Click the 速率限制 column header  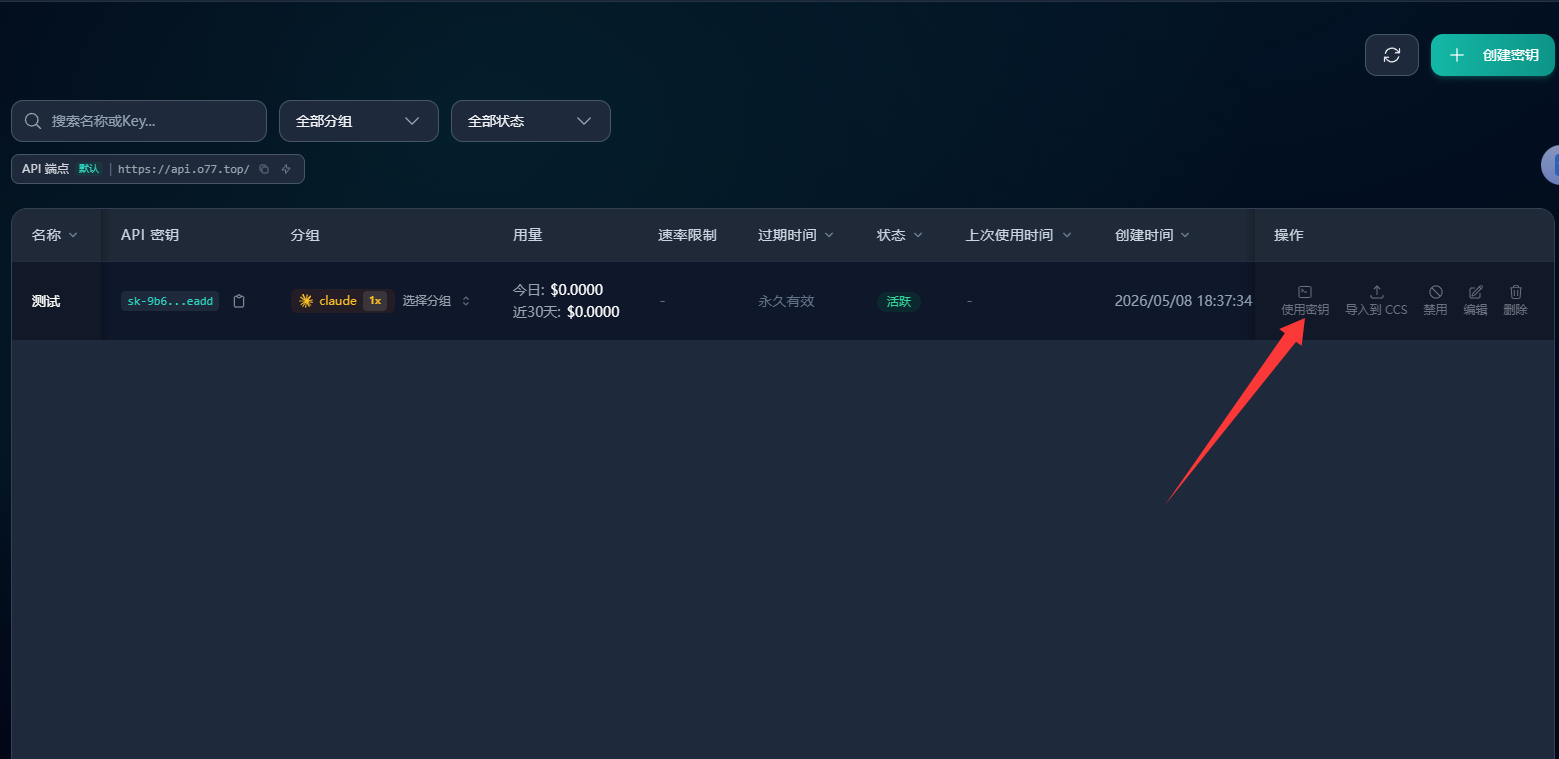click(687, 235)
